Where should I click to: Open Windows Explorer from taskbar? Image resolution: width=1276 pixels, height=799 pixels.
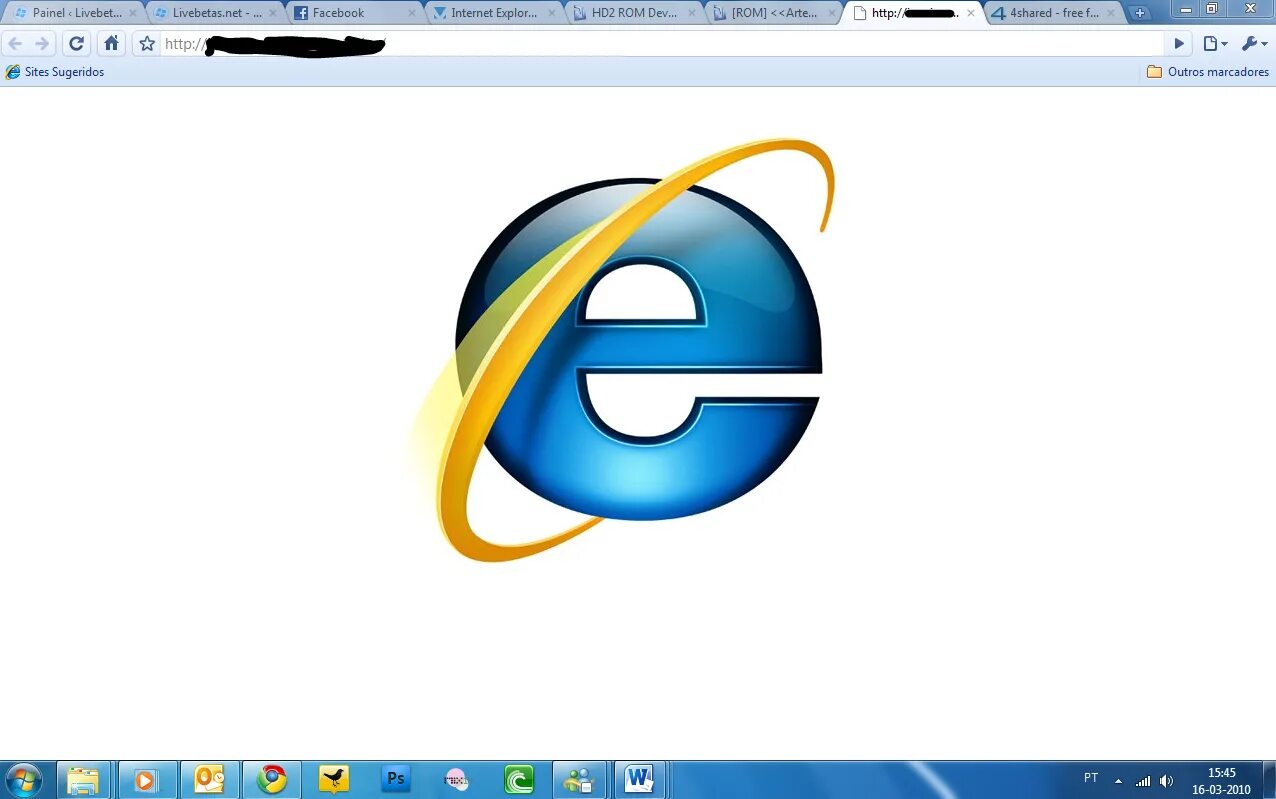tap(84, 779)
